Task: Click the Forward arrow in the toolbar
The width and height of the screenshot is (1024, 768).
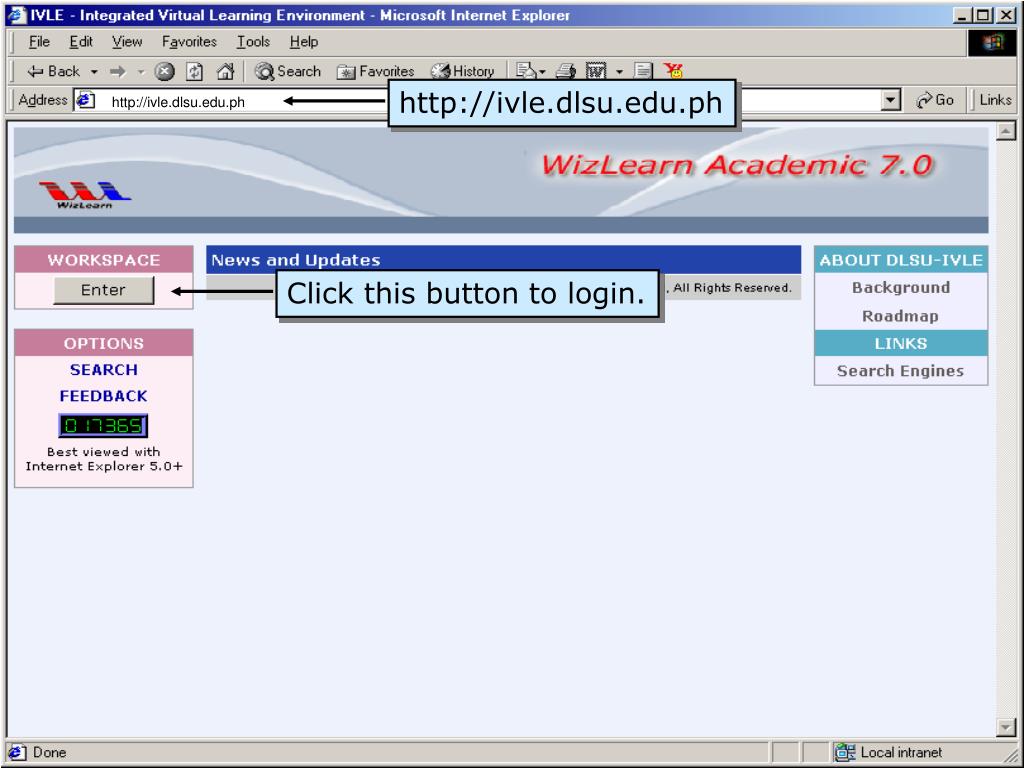Action: pyautogui.click(x=118, y=71)
